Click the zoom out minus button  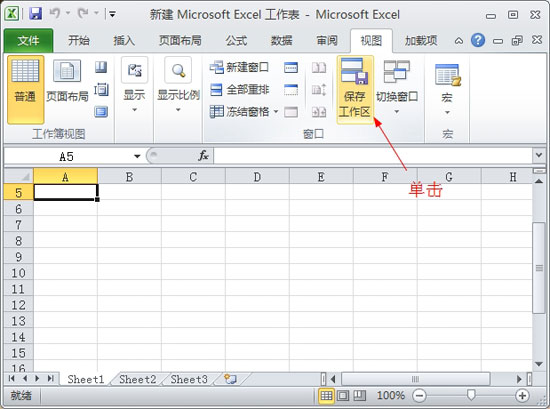tap(419, 396)
